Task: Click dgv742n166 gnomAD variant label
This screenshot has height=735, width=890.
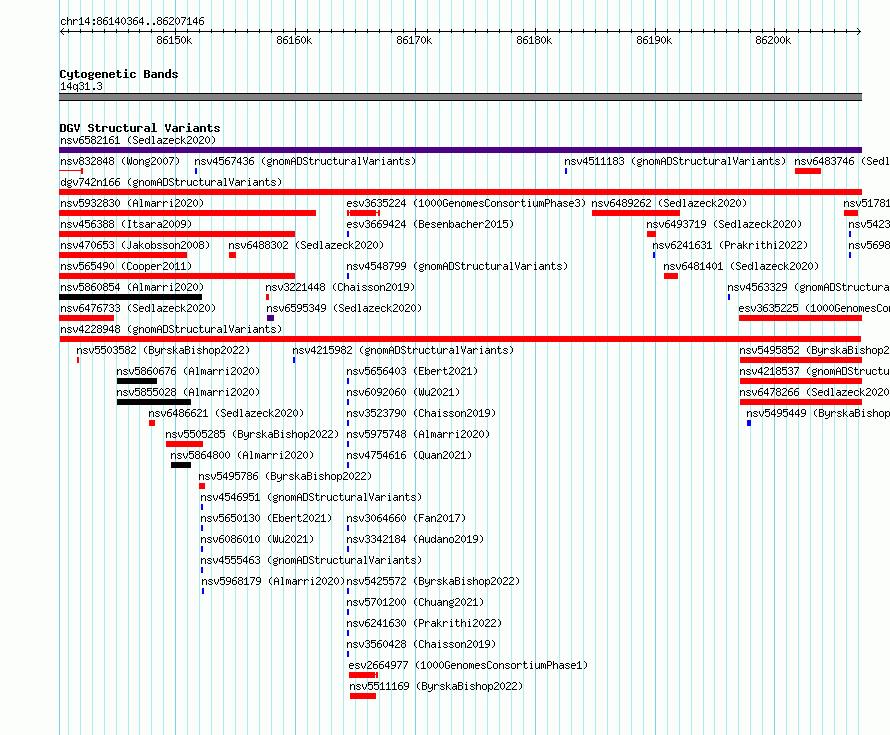Action: tap(171, 182)
